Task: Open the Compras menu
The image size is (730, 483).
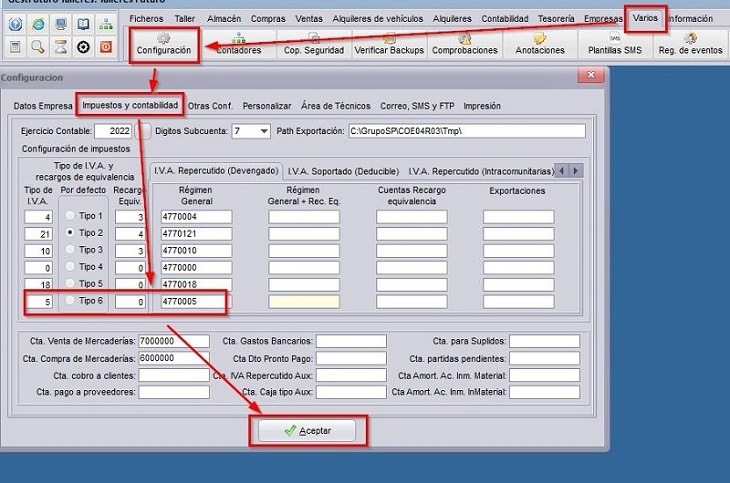Action: point(268,19)
